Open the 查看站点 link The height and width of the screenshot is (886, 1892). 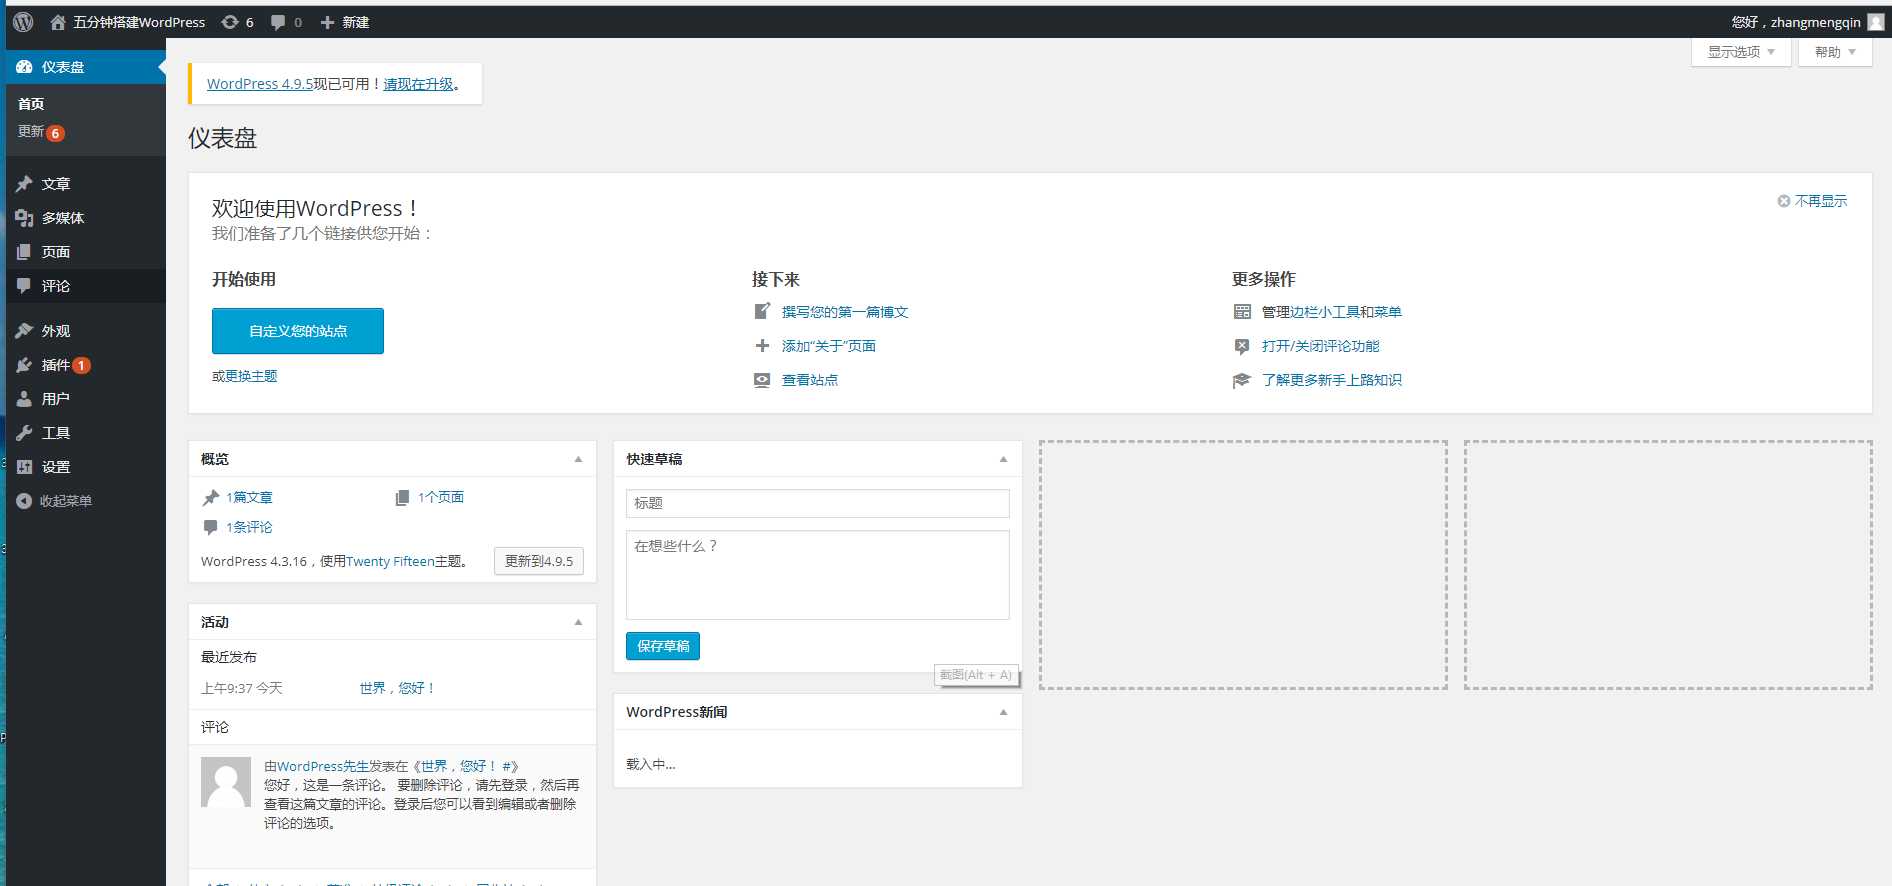[x=810, y=380]
